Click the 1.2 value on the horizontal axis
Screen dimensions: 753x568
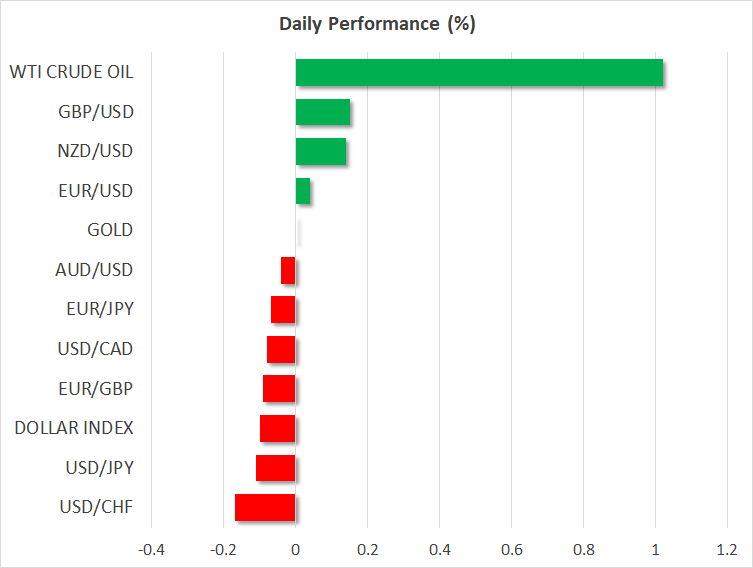coord(726,549)
